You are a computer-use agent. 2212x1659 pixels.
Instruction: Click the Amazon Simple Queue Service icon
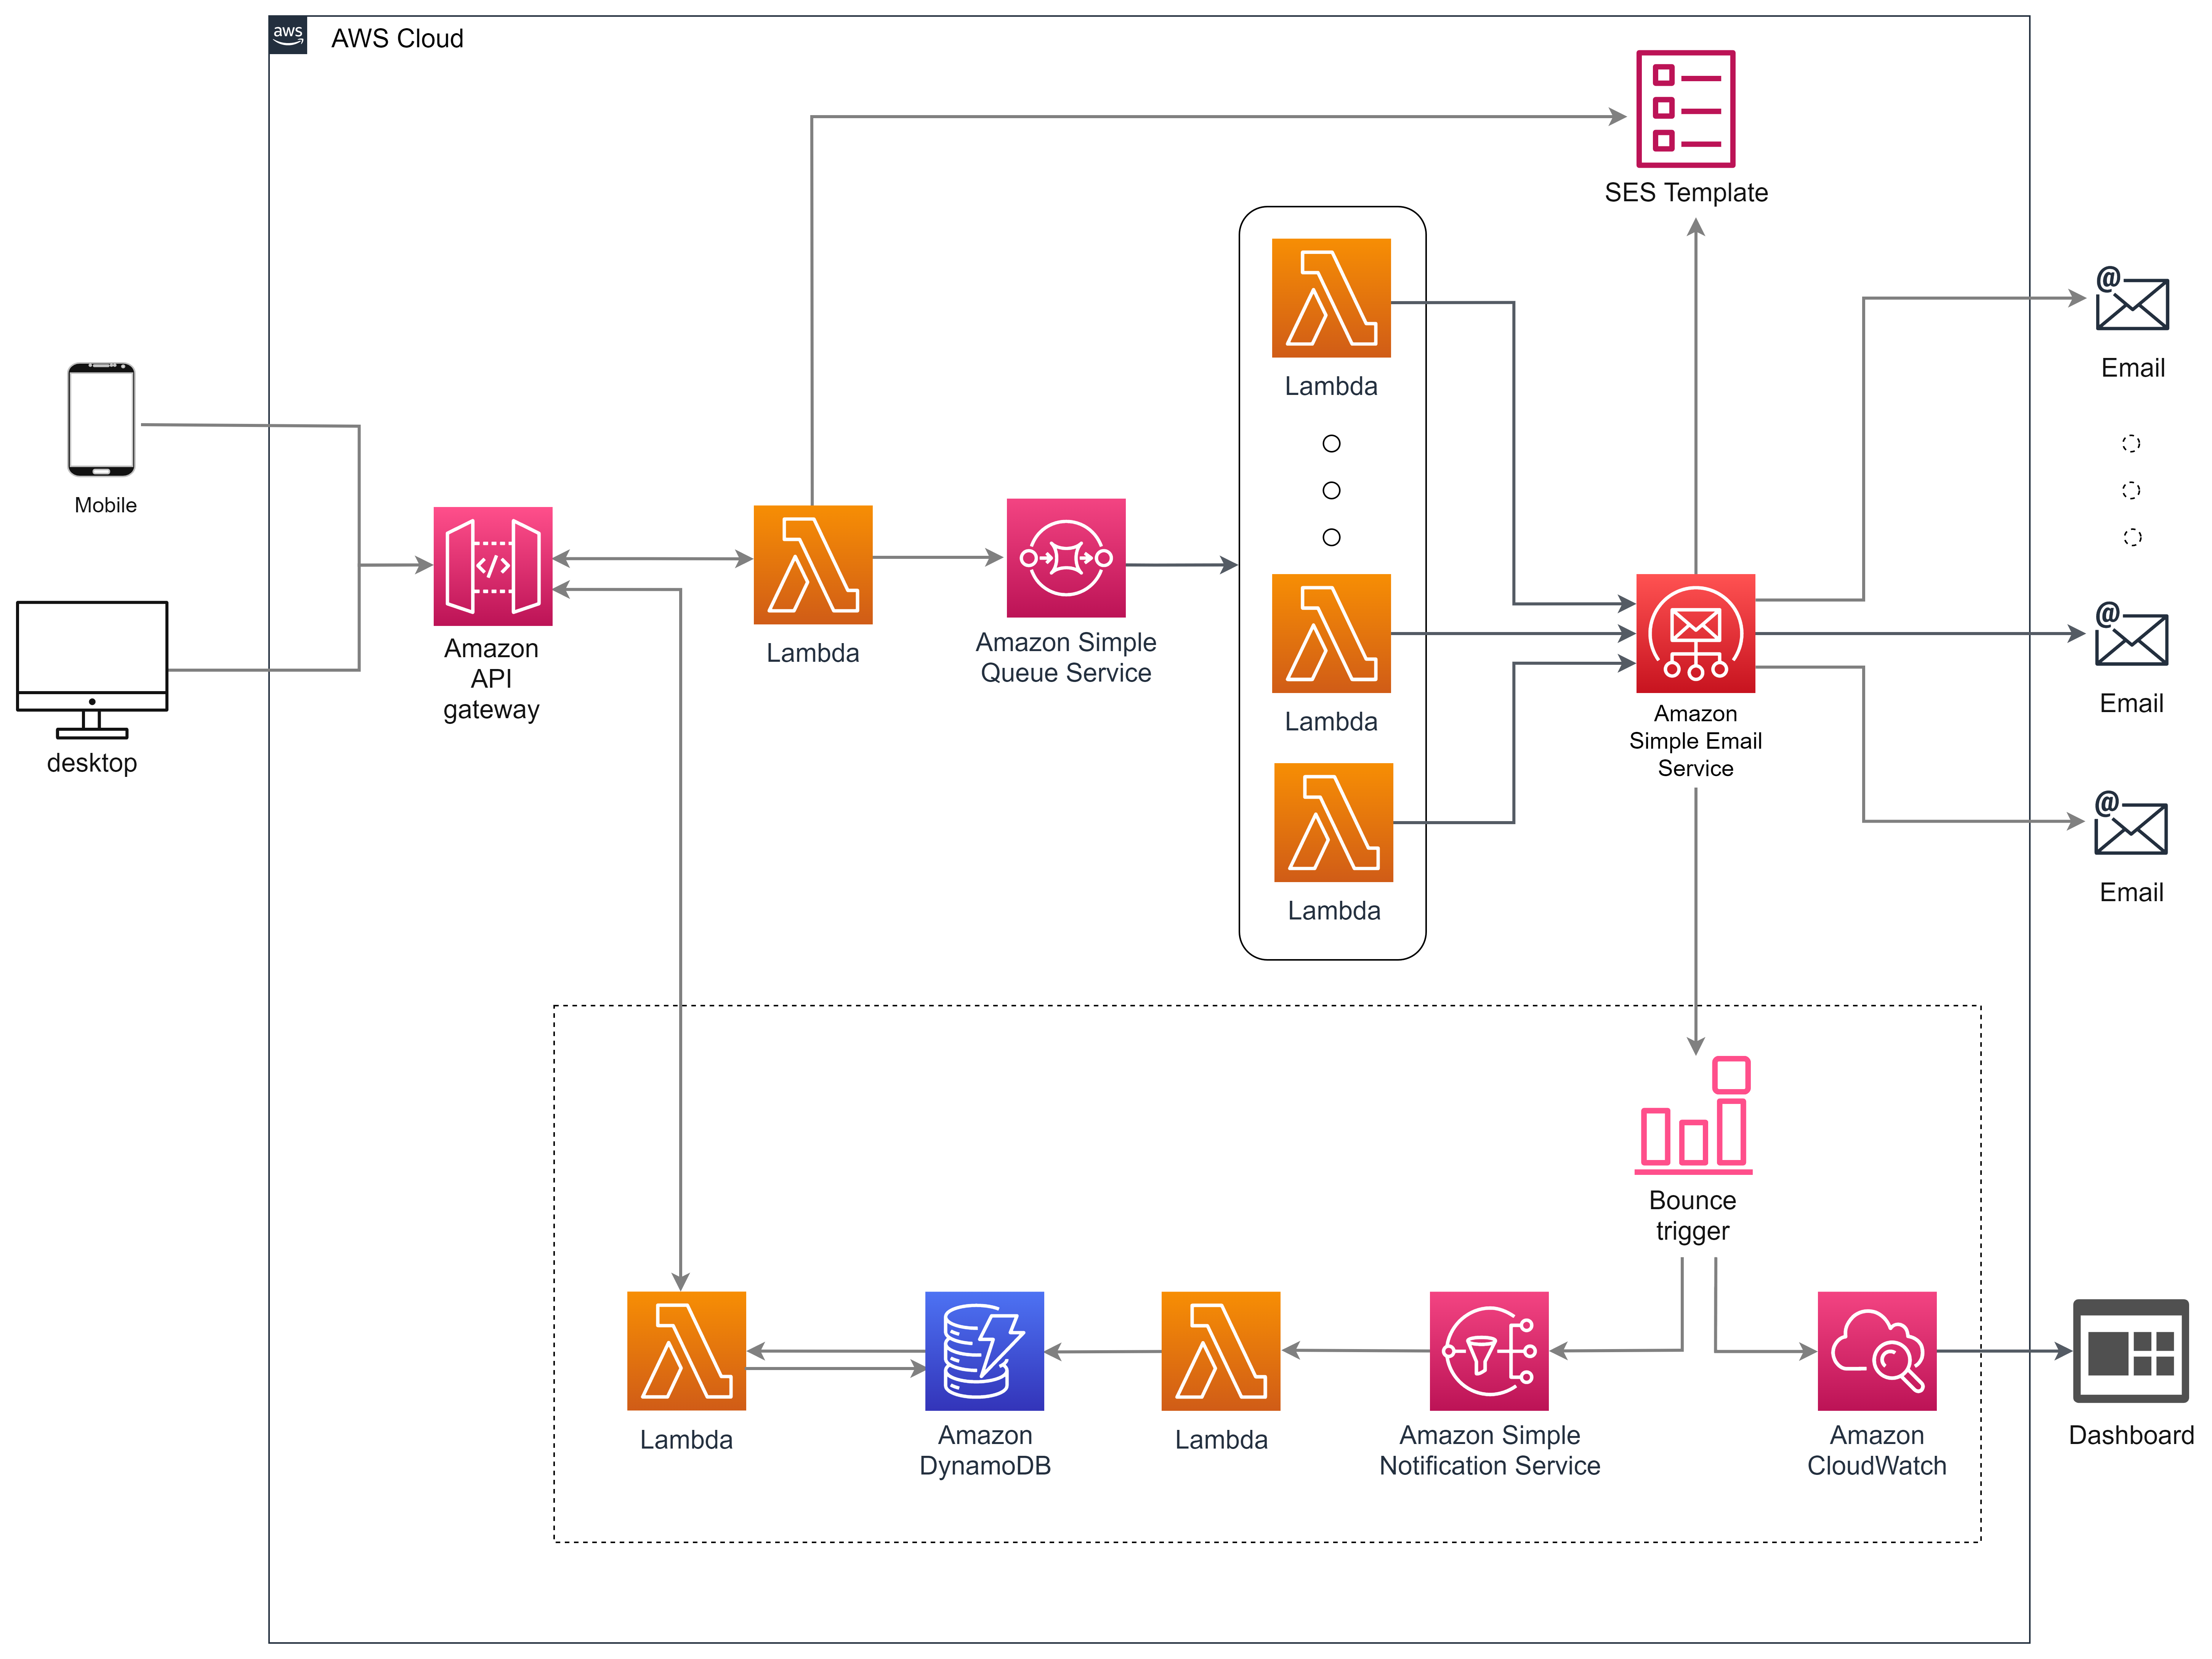pos(1066,558)
